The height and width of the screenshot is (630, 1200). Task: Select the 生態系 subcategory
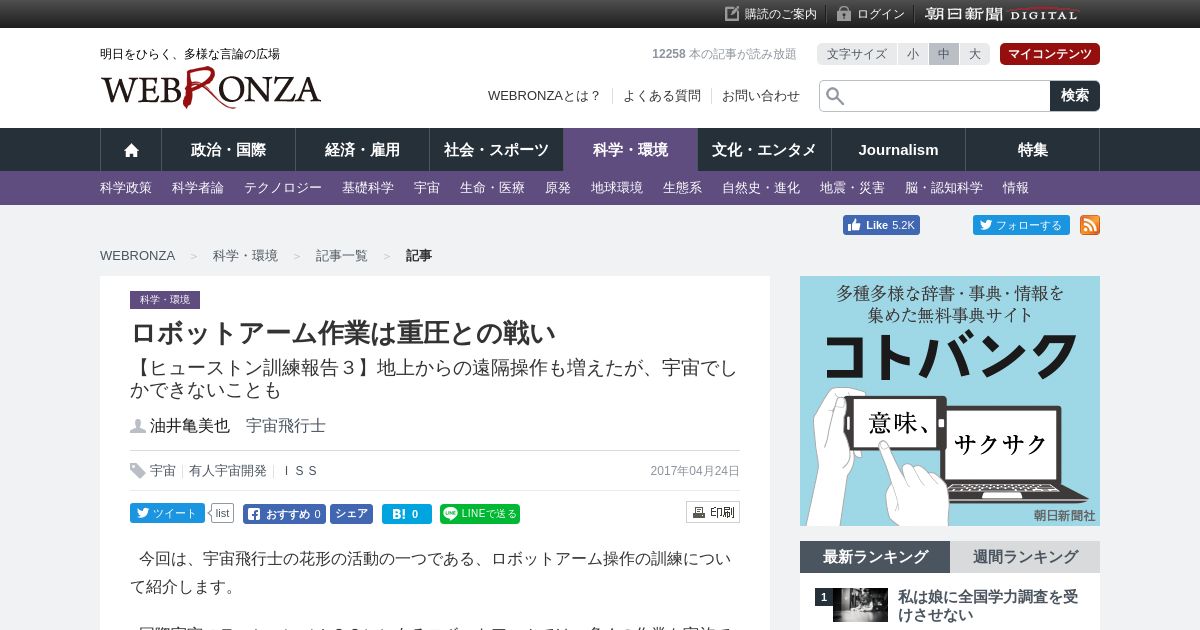pos(682,188)
